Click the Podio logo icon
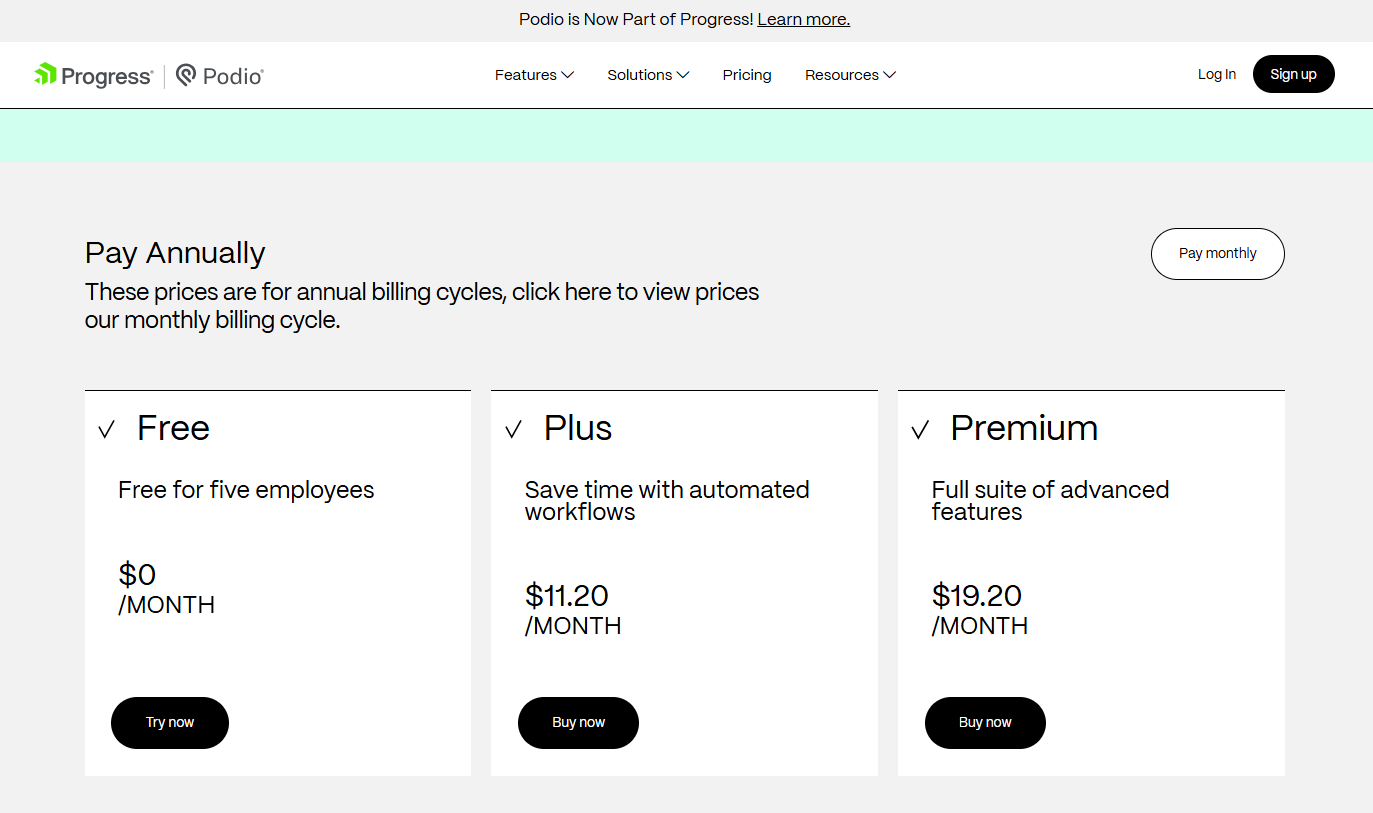Image resolution: width=1373 pixels, height=813 pixels. pos(186,75)
